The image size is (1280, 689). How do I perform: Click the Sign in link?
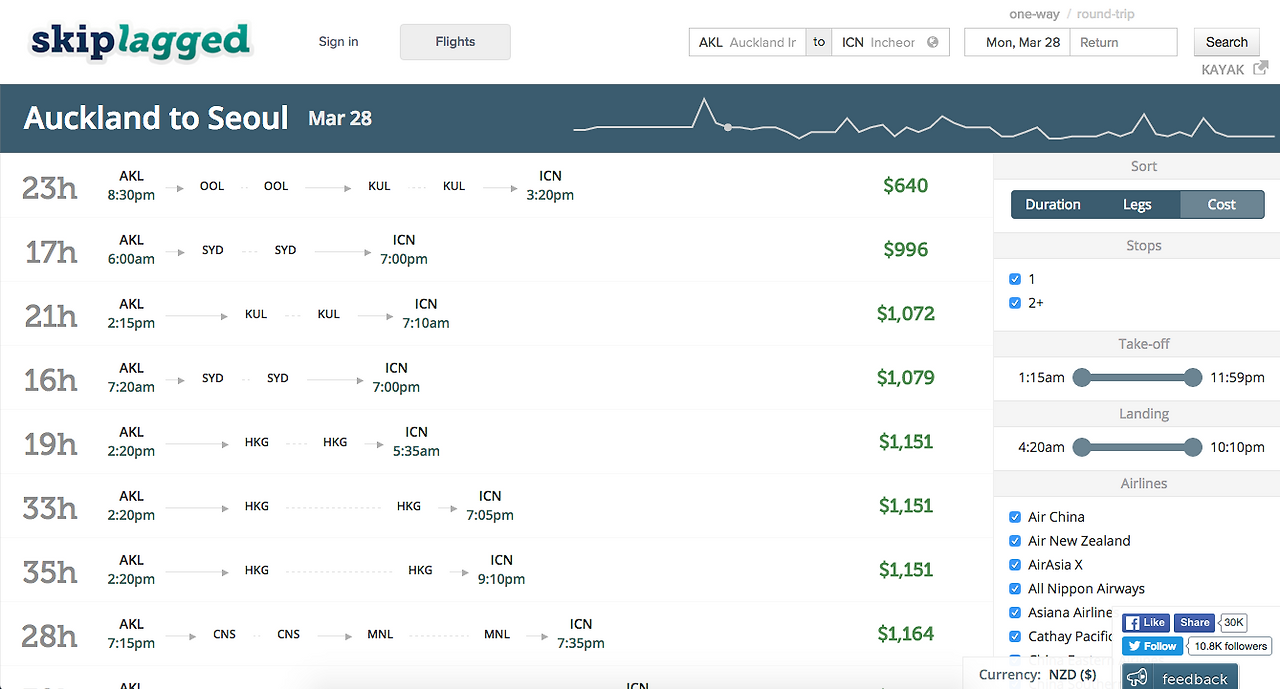[x=338, y=41]
